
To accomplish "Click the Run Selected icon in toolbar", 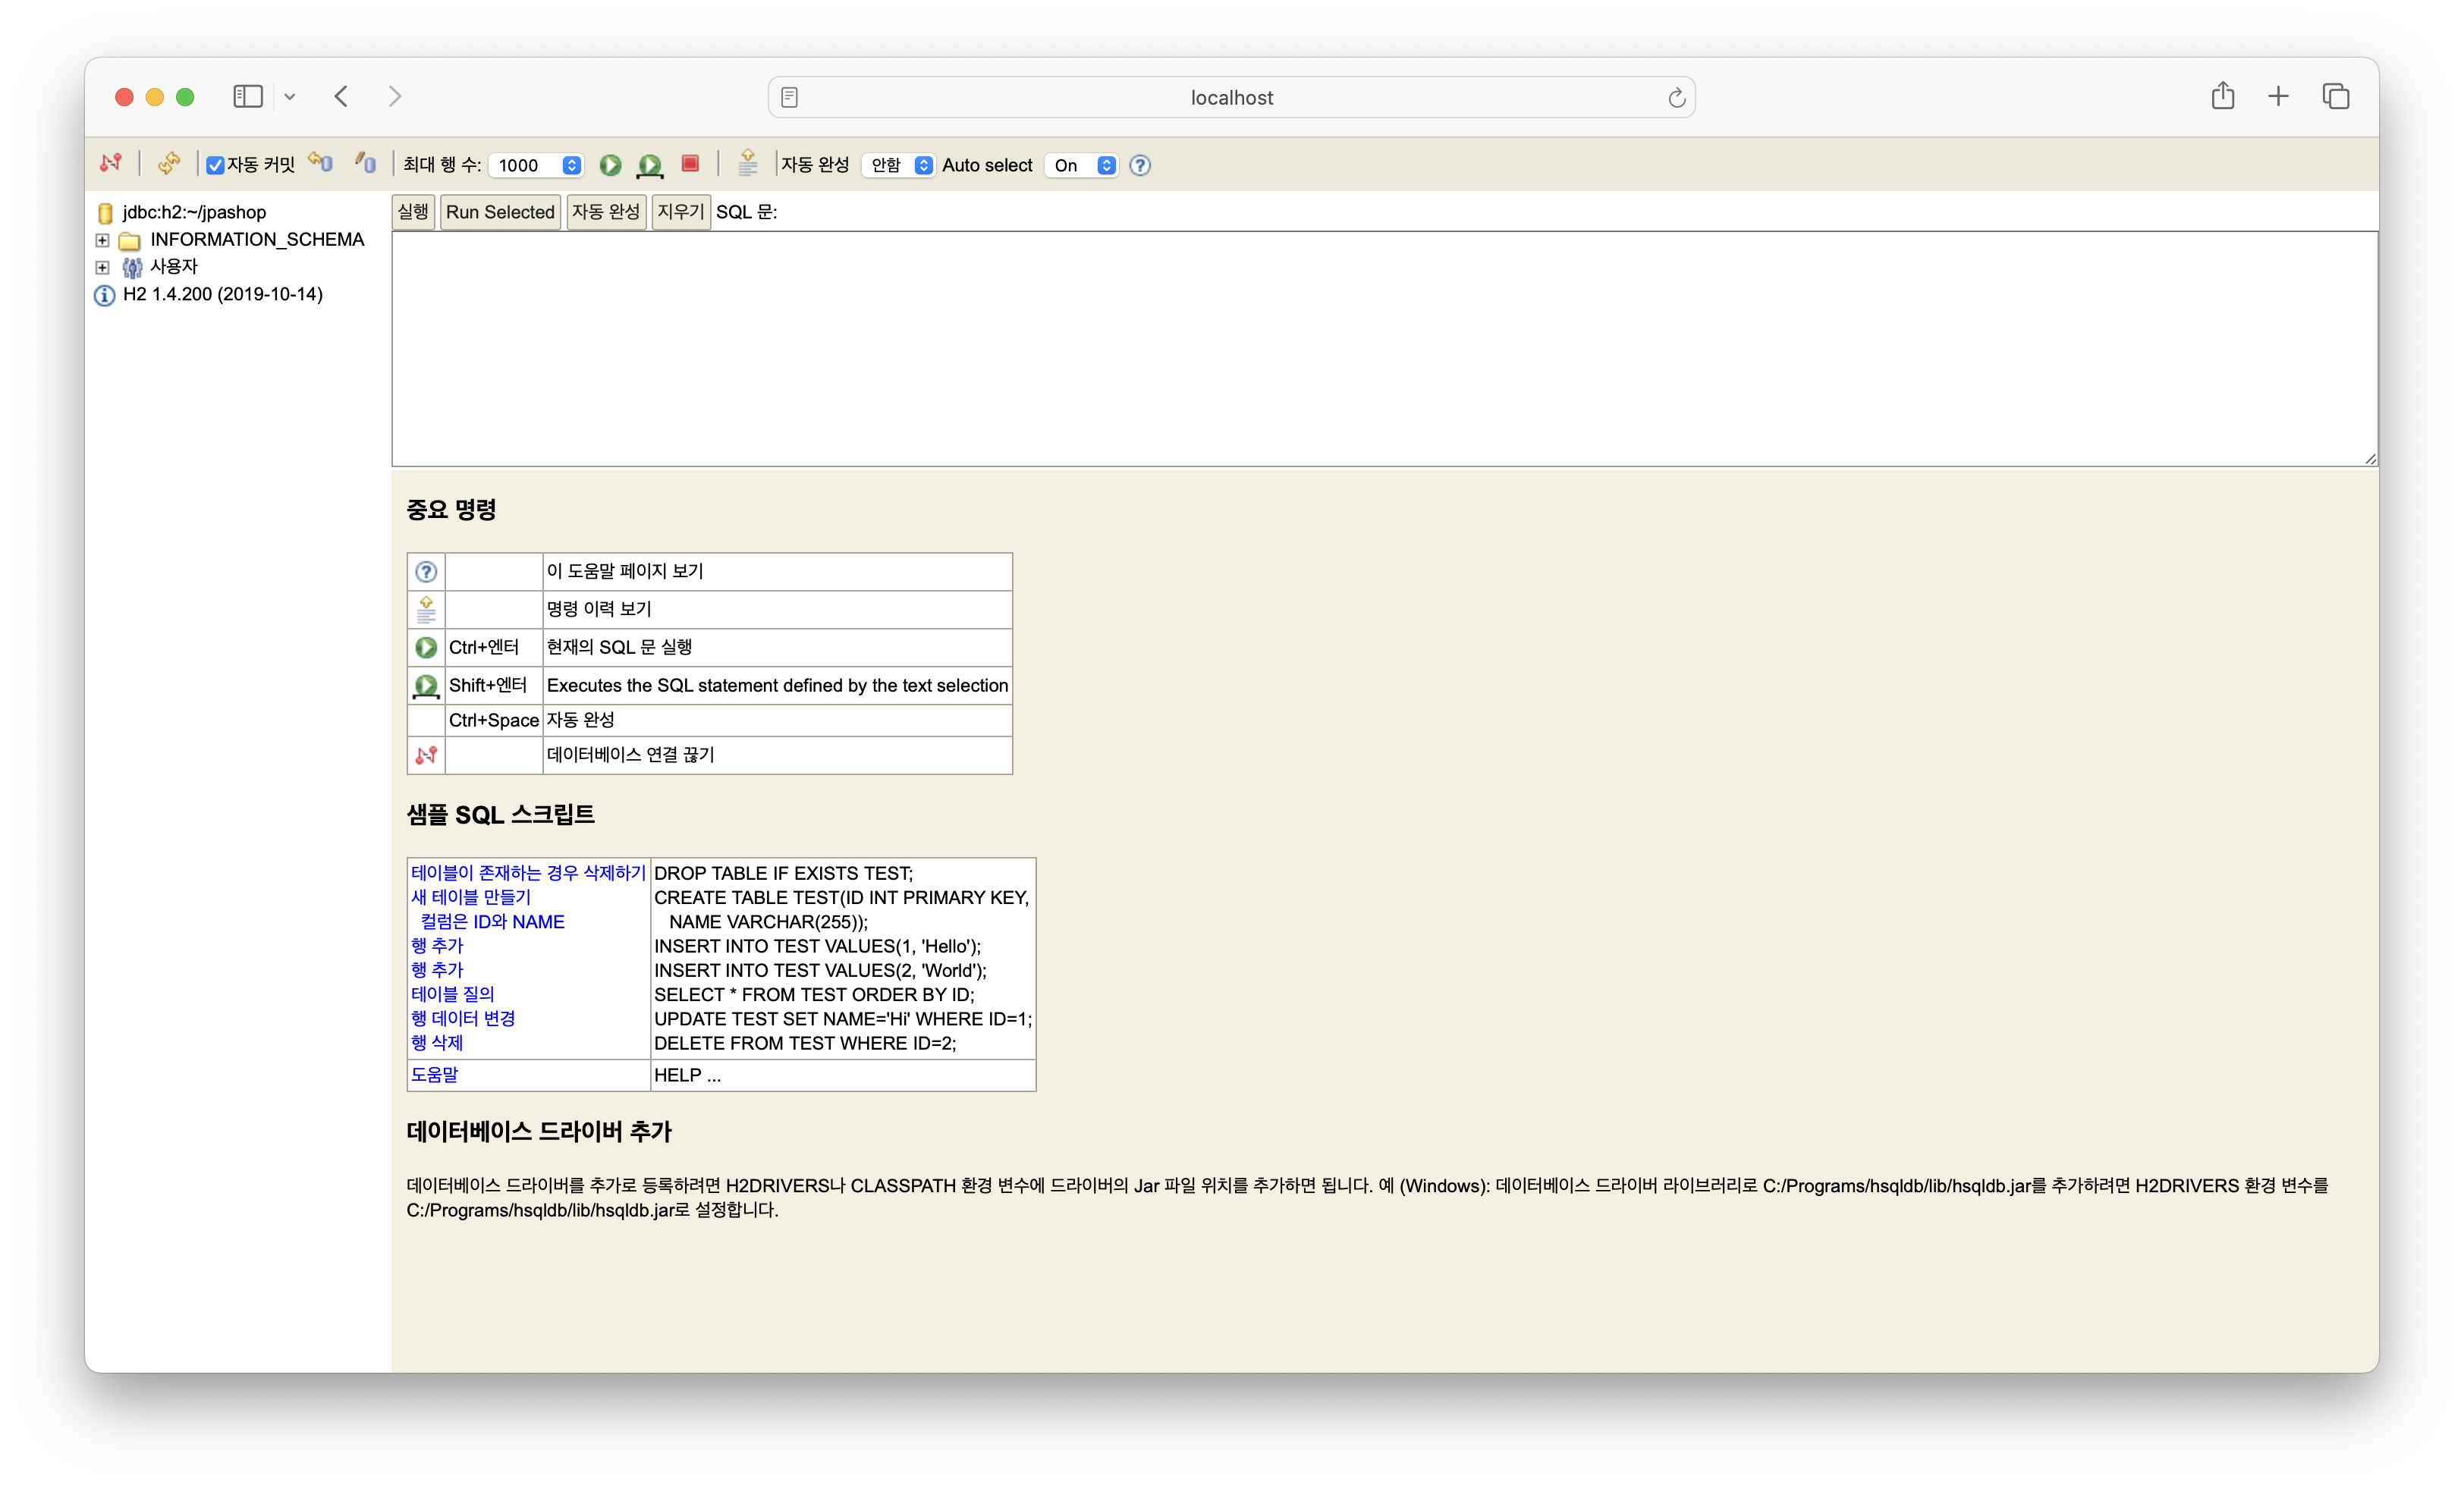I will (650, 165).
